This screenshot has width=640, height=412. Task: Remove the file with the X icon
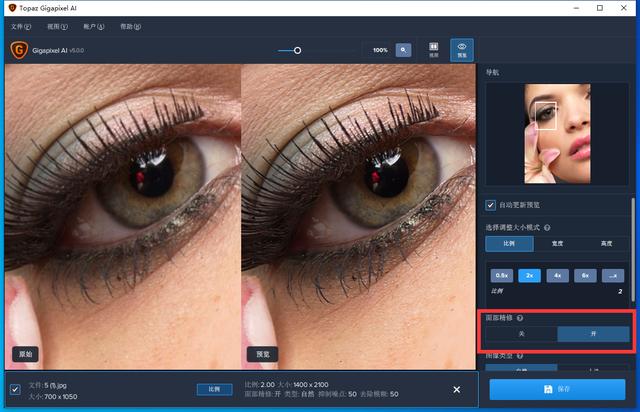[457, 389]
